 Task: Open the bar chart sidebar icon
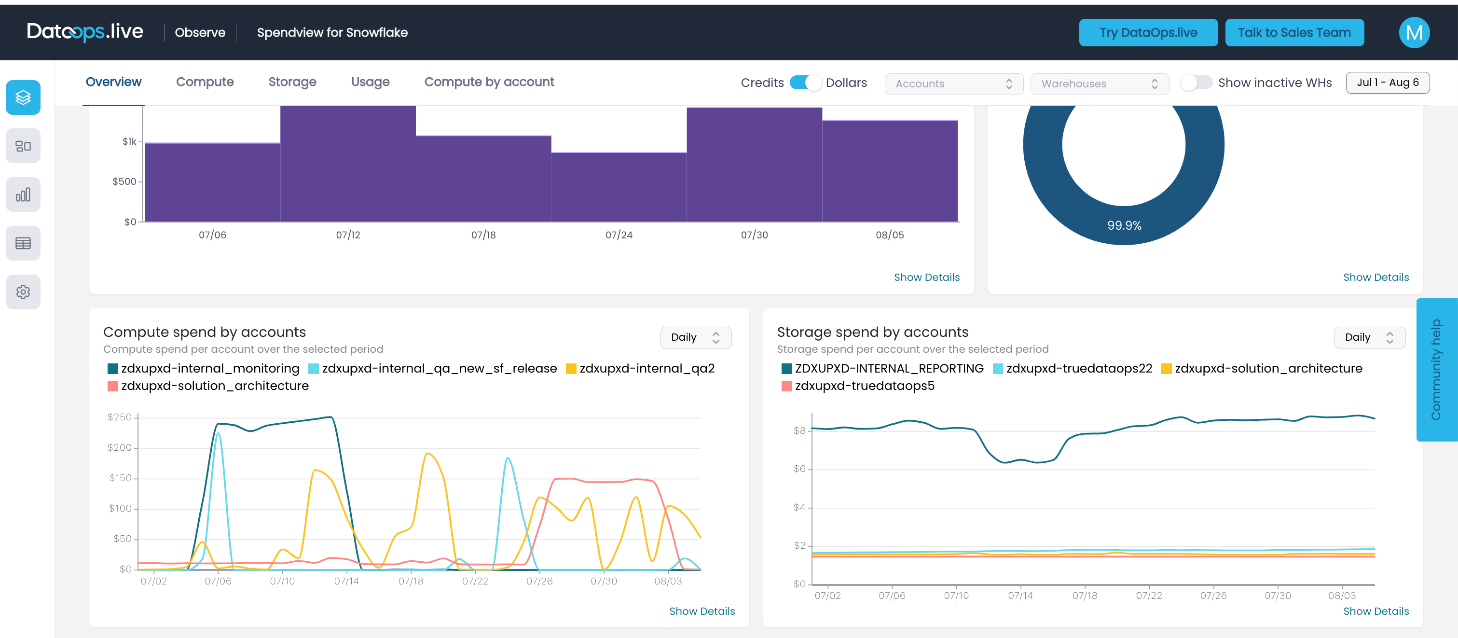point(23,194)
